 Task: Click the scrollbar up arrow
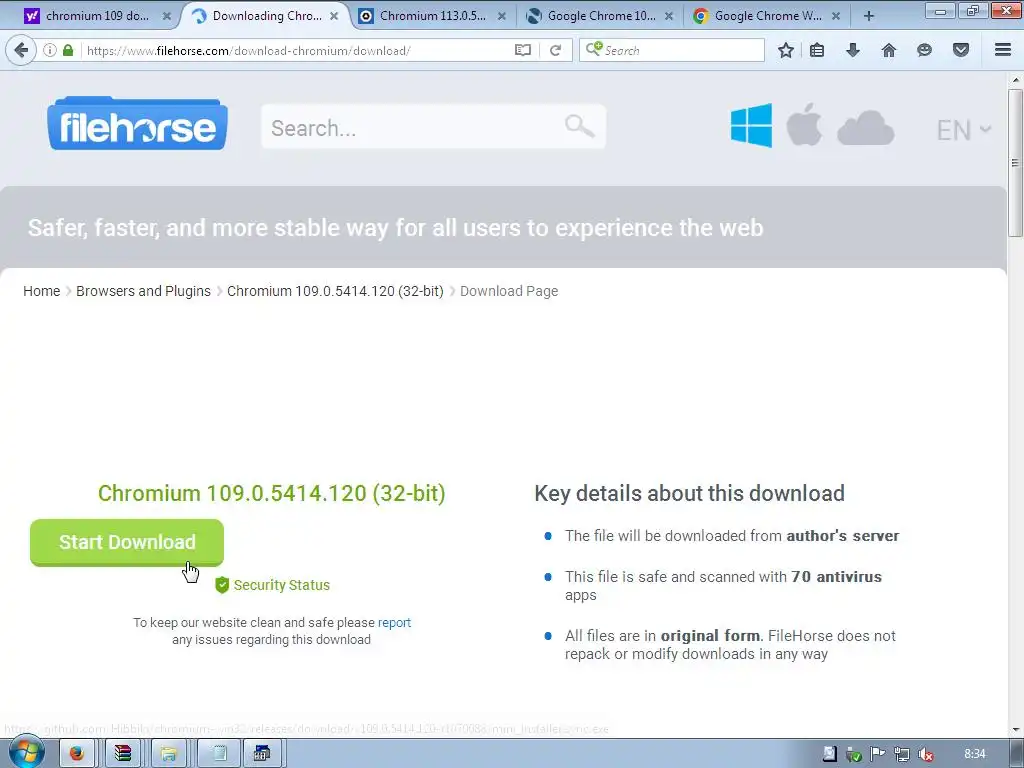1015,80
